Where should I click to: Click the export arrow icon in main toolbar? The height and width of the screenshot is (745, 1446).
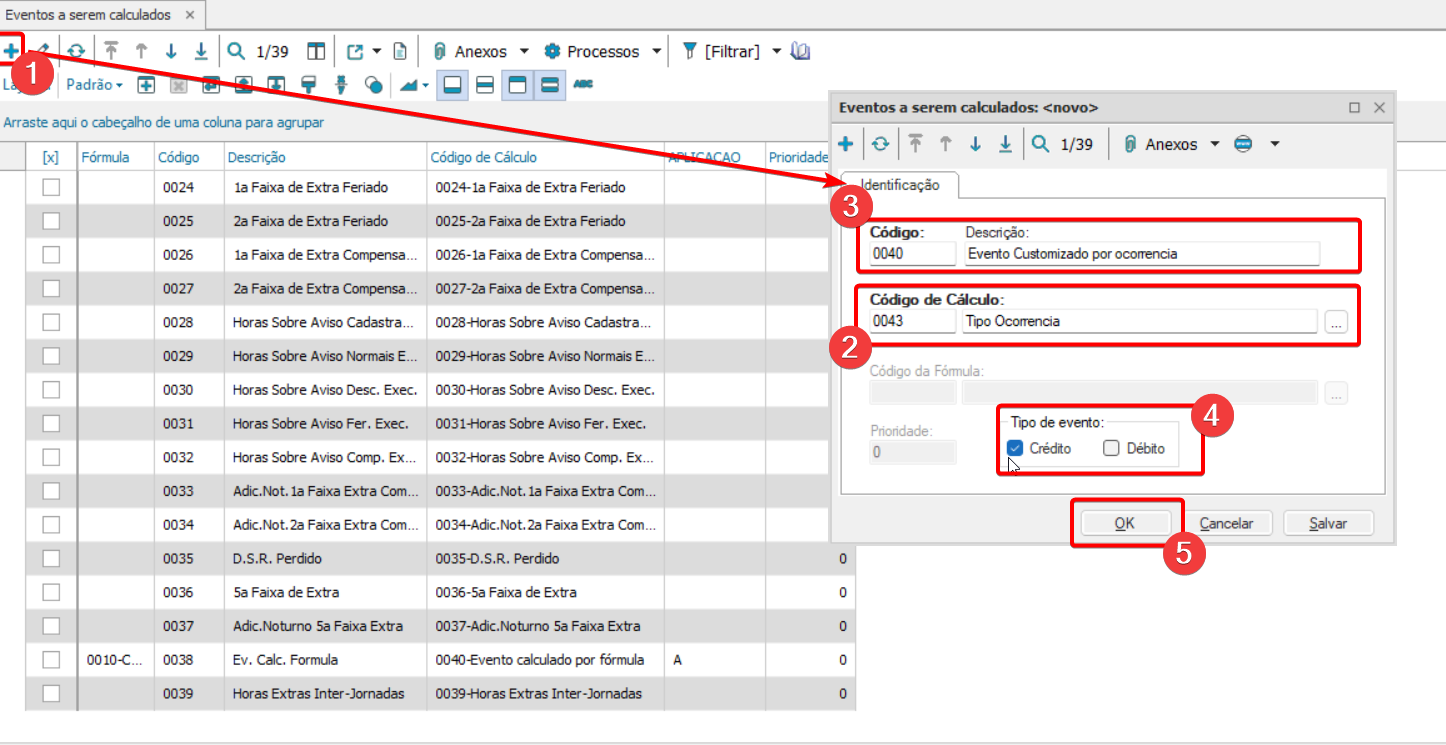coord(356,51)
